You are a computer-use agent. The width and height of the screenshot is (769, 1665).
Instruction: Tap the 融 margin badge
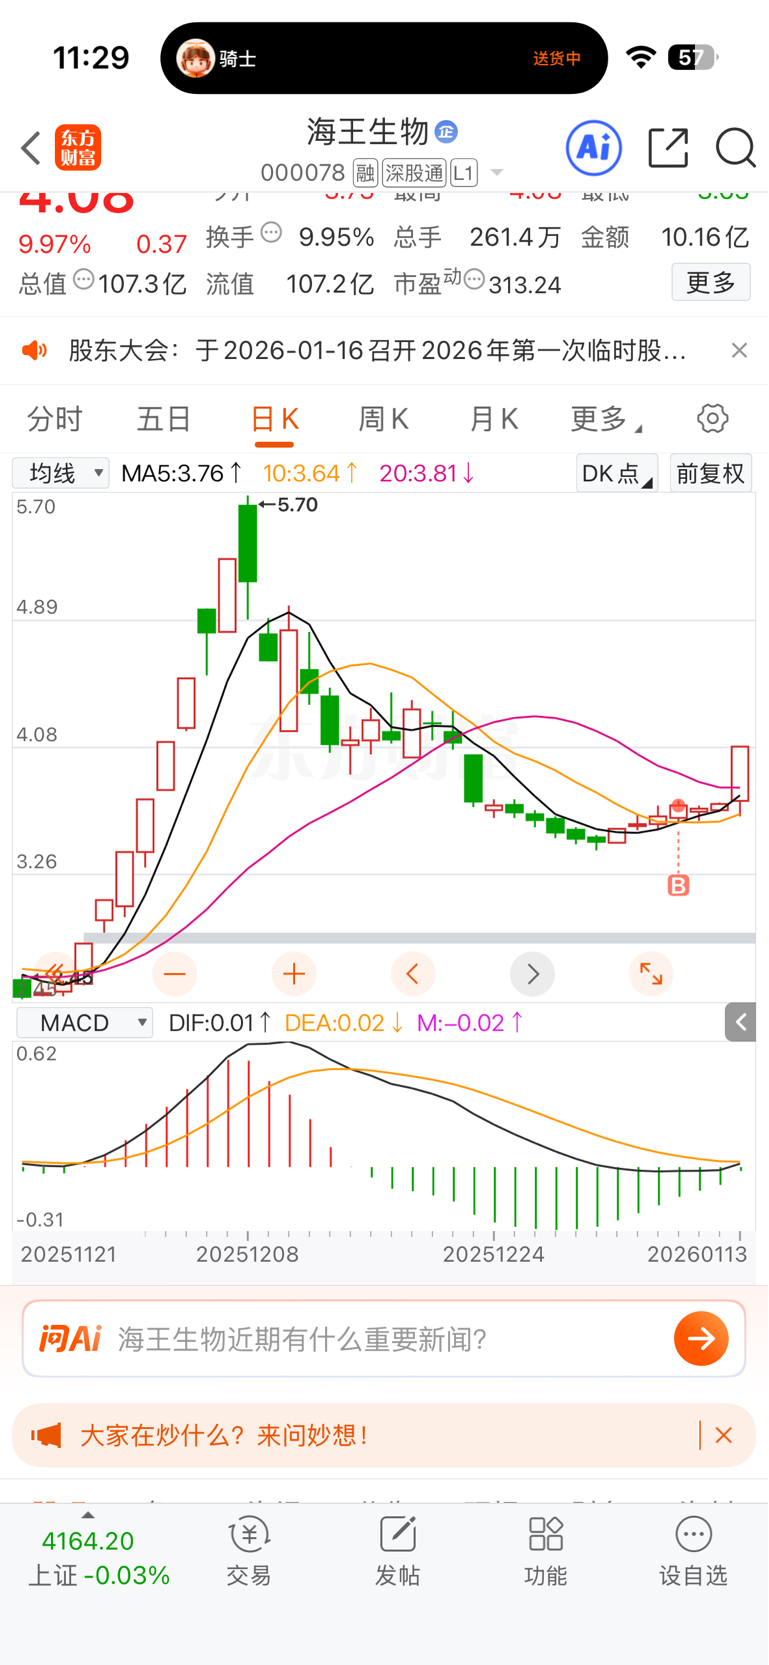365,173
